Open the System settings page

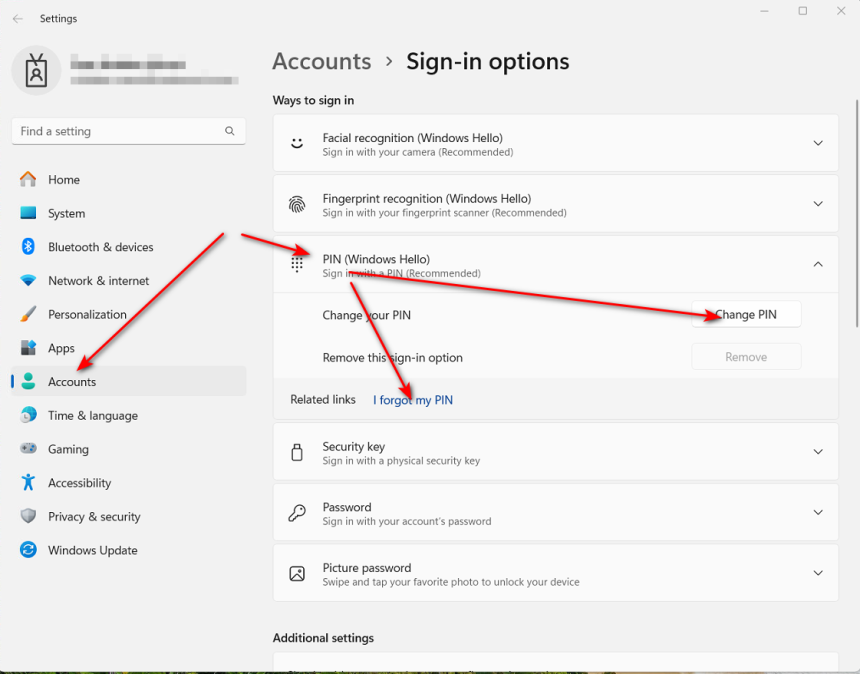pos(66,213)
